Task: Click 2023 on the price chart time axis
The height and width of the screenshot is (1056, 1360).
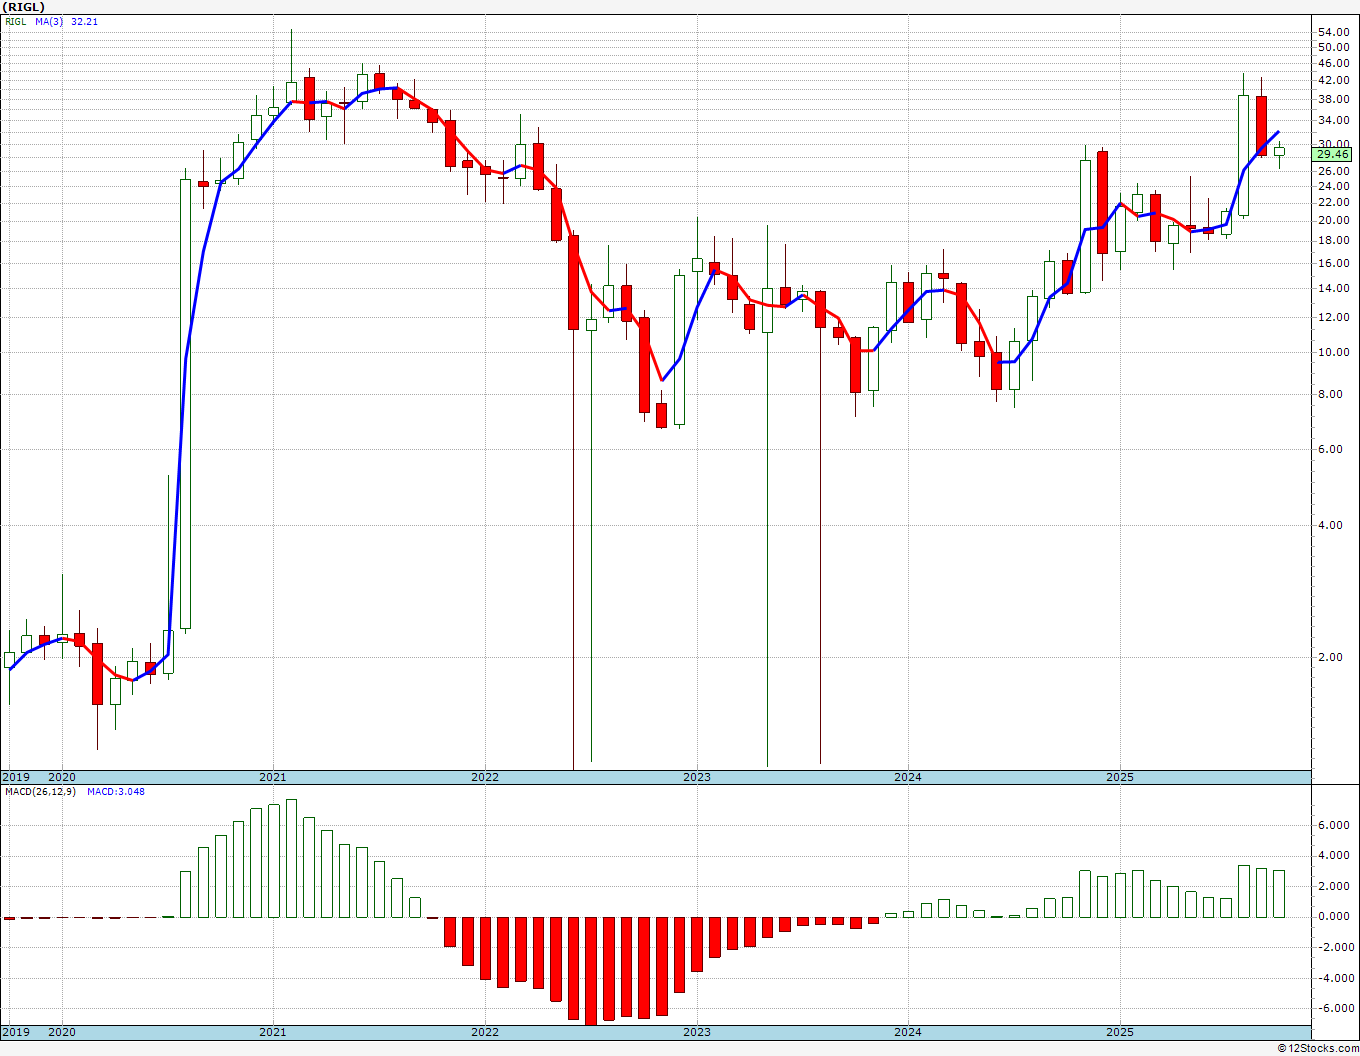Action: (x=697, y=777)
